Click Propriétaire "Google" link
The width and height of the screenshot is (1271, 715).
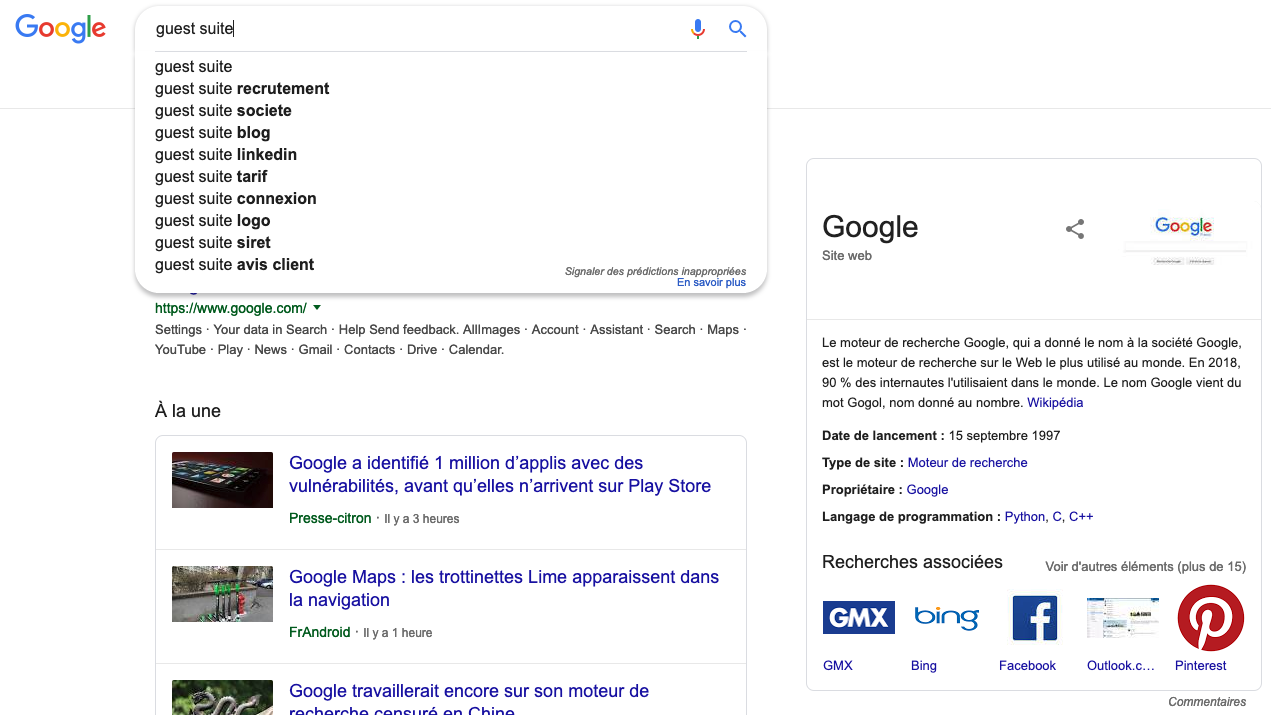point(927,490)
